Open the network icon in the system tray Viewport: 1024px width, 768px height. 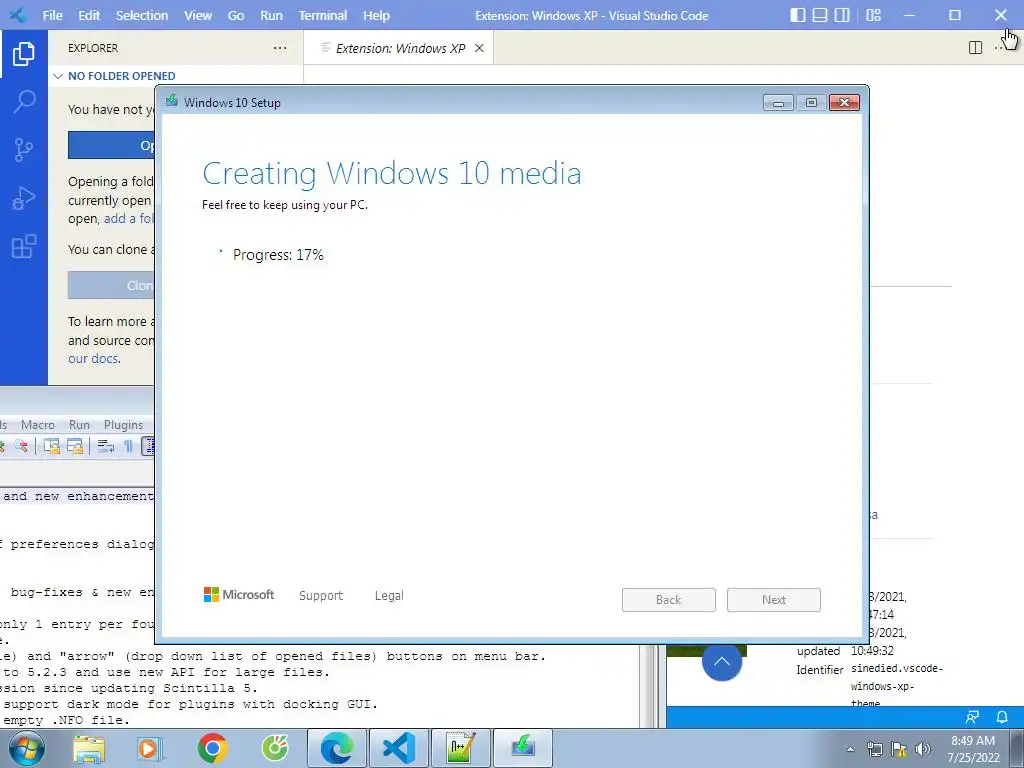click(874, 749)
